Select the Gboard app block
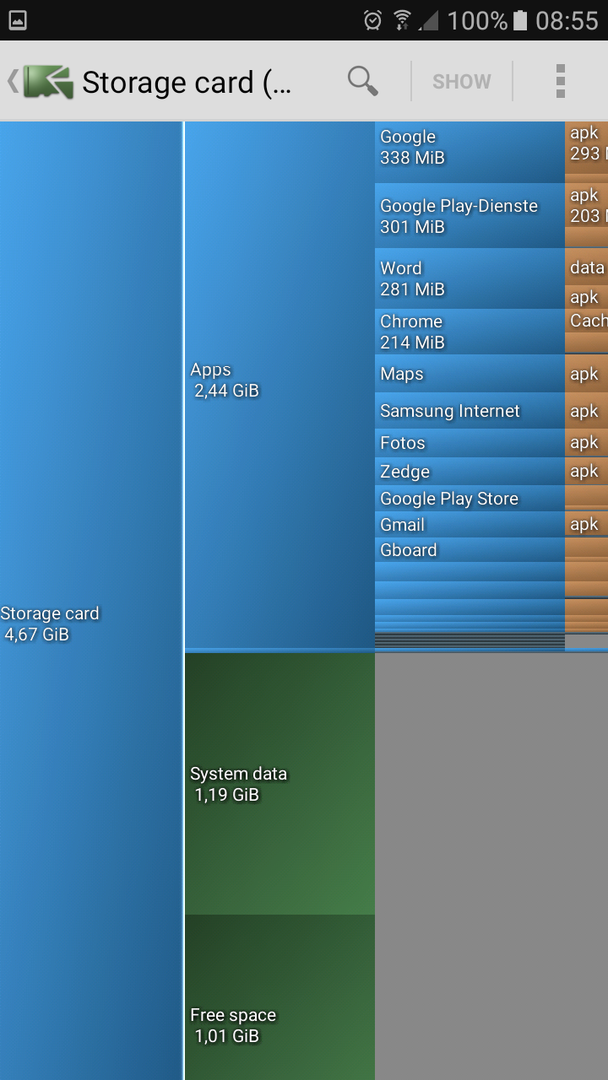 tap(470, 550)
